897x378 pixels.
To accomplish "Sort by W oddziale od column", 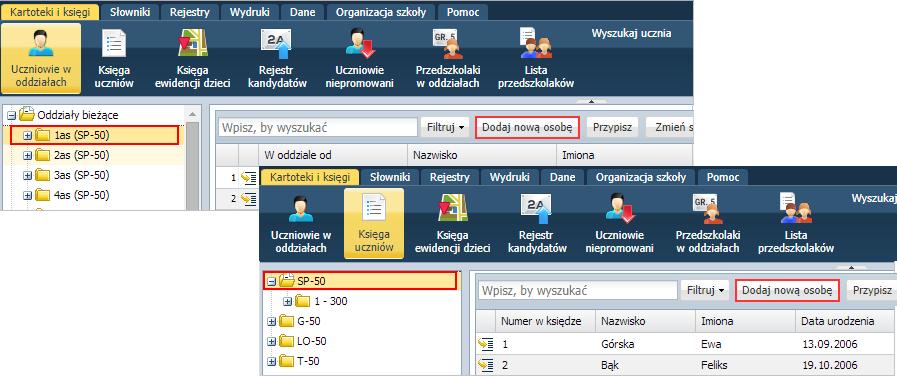I will pyautogui.click(x=332, y=155).
